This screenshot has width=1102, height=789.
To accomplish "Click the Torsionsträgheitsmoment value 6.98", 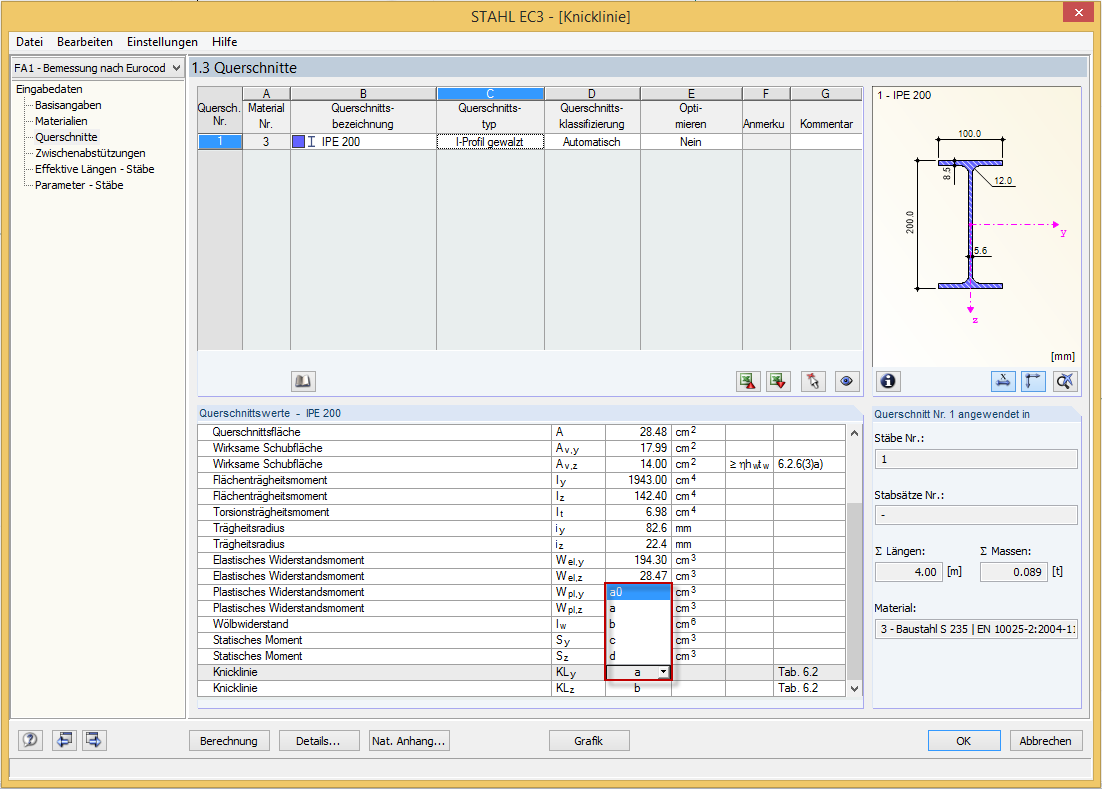I will click(638, 512).
